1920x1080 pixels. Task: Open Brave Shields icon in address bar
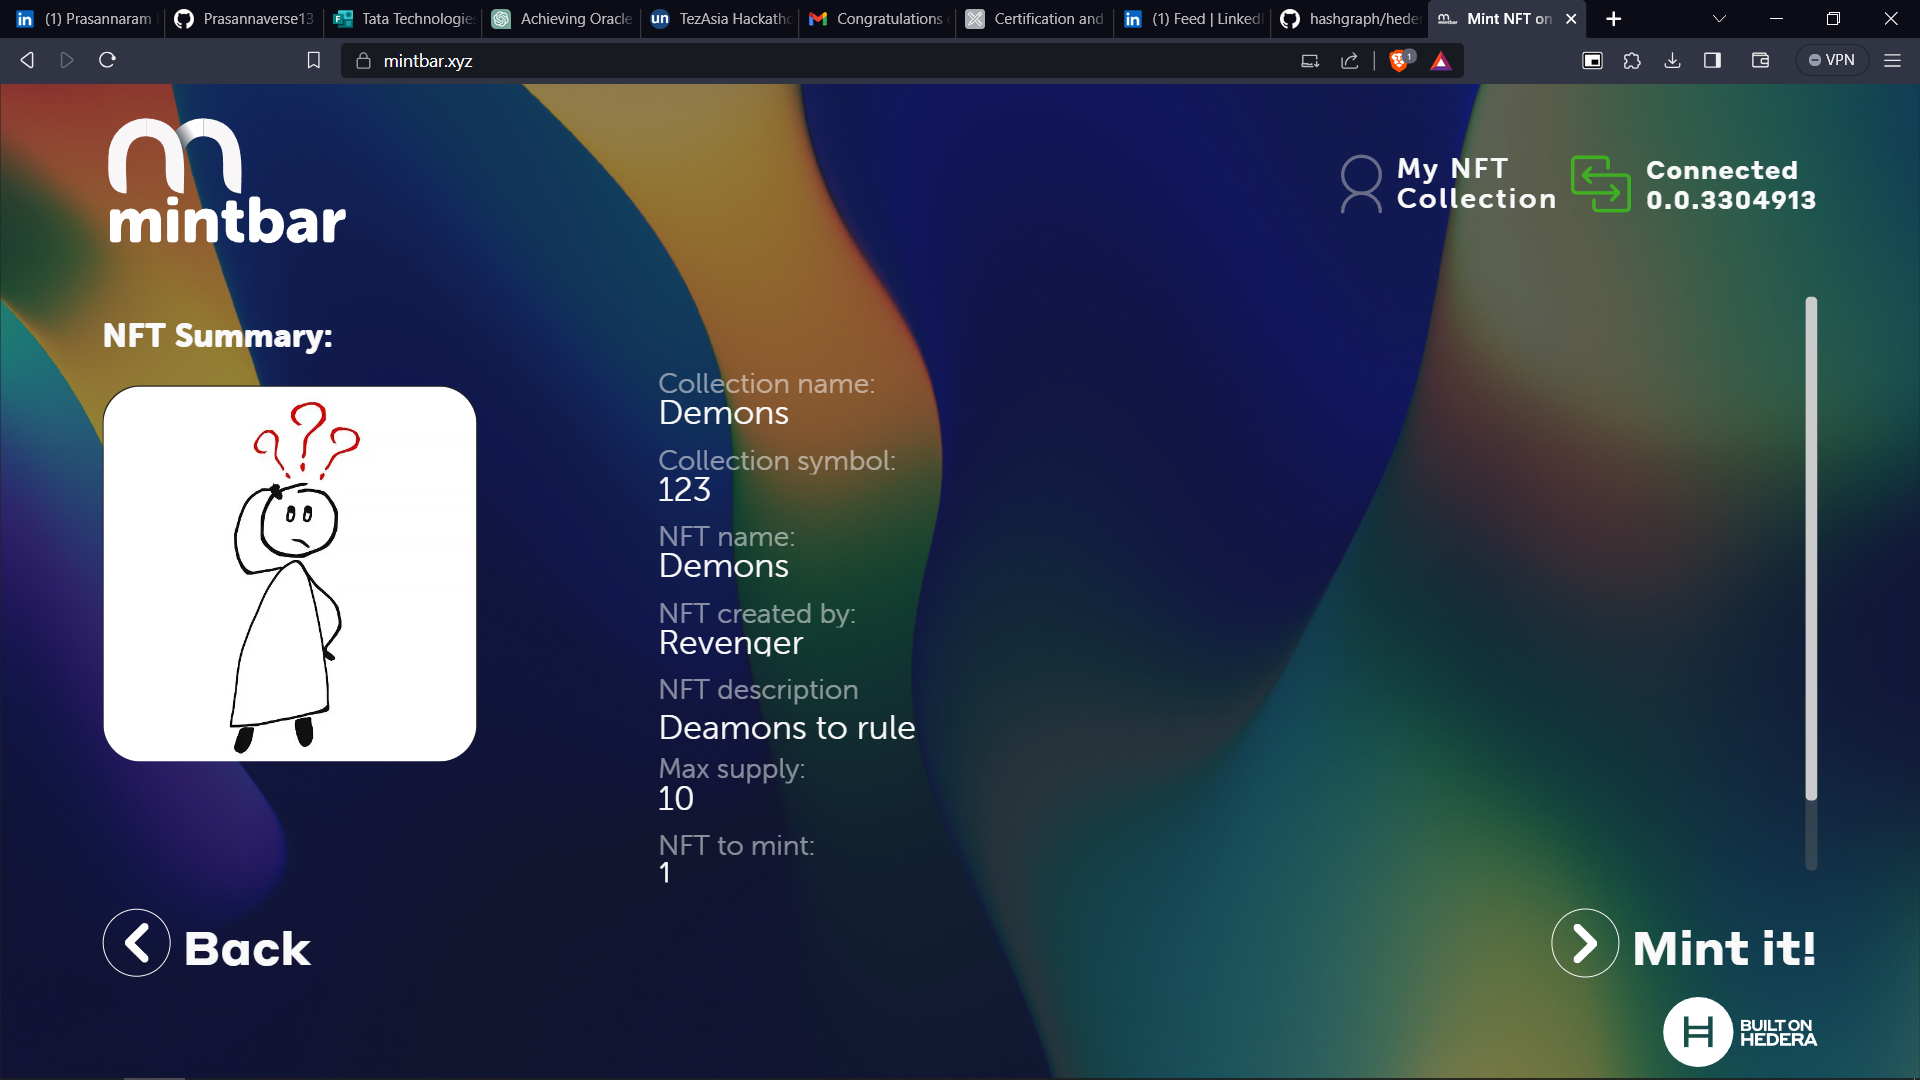tap(1400, 60)
